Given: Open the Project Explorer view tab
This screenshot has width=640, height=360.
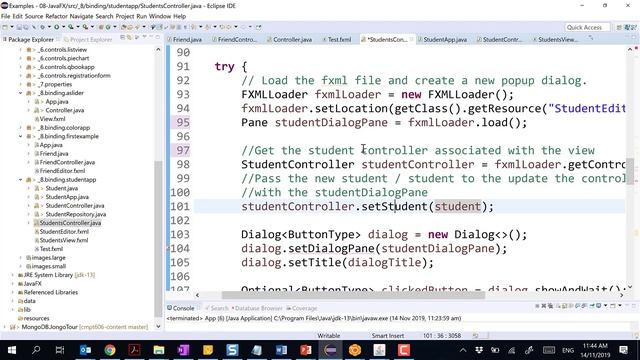Looking at the screenshot, I should [x=91, y=39].
